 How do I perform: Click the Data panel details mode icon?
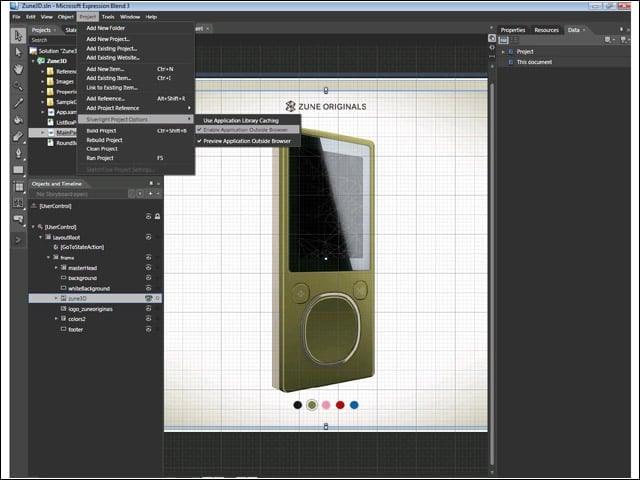(514, 40)
